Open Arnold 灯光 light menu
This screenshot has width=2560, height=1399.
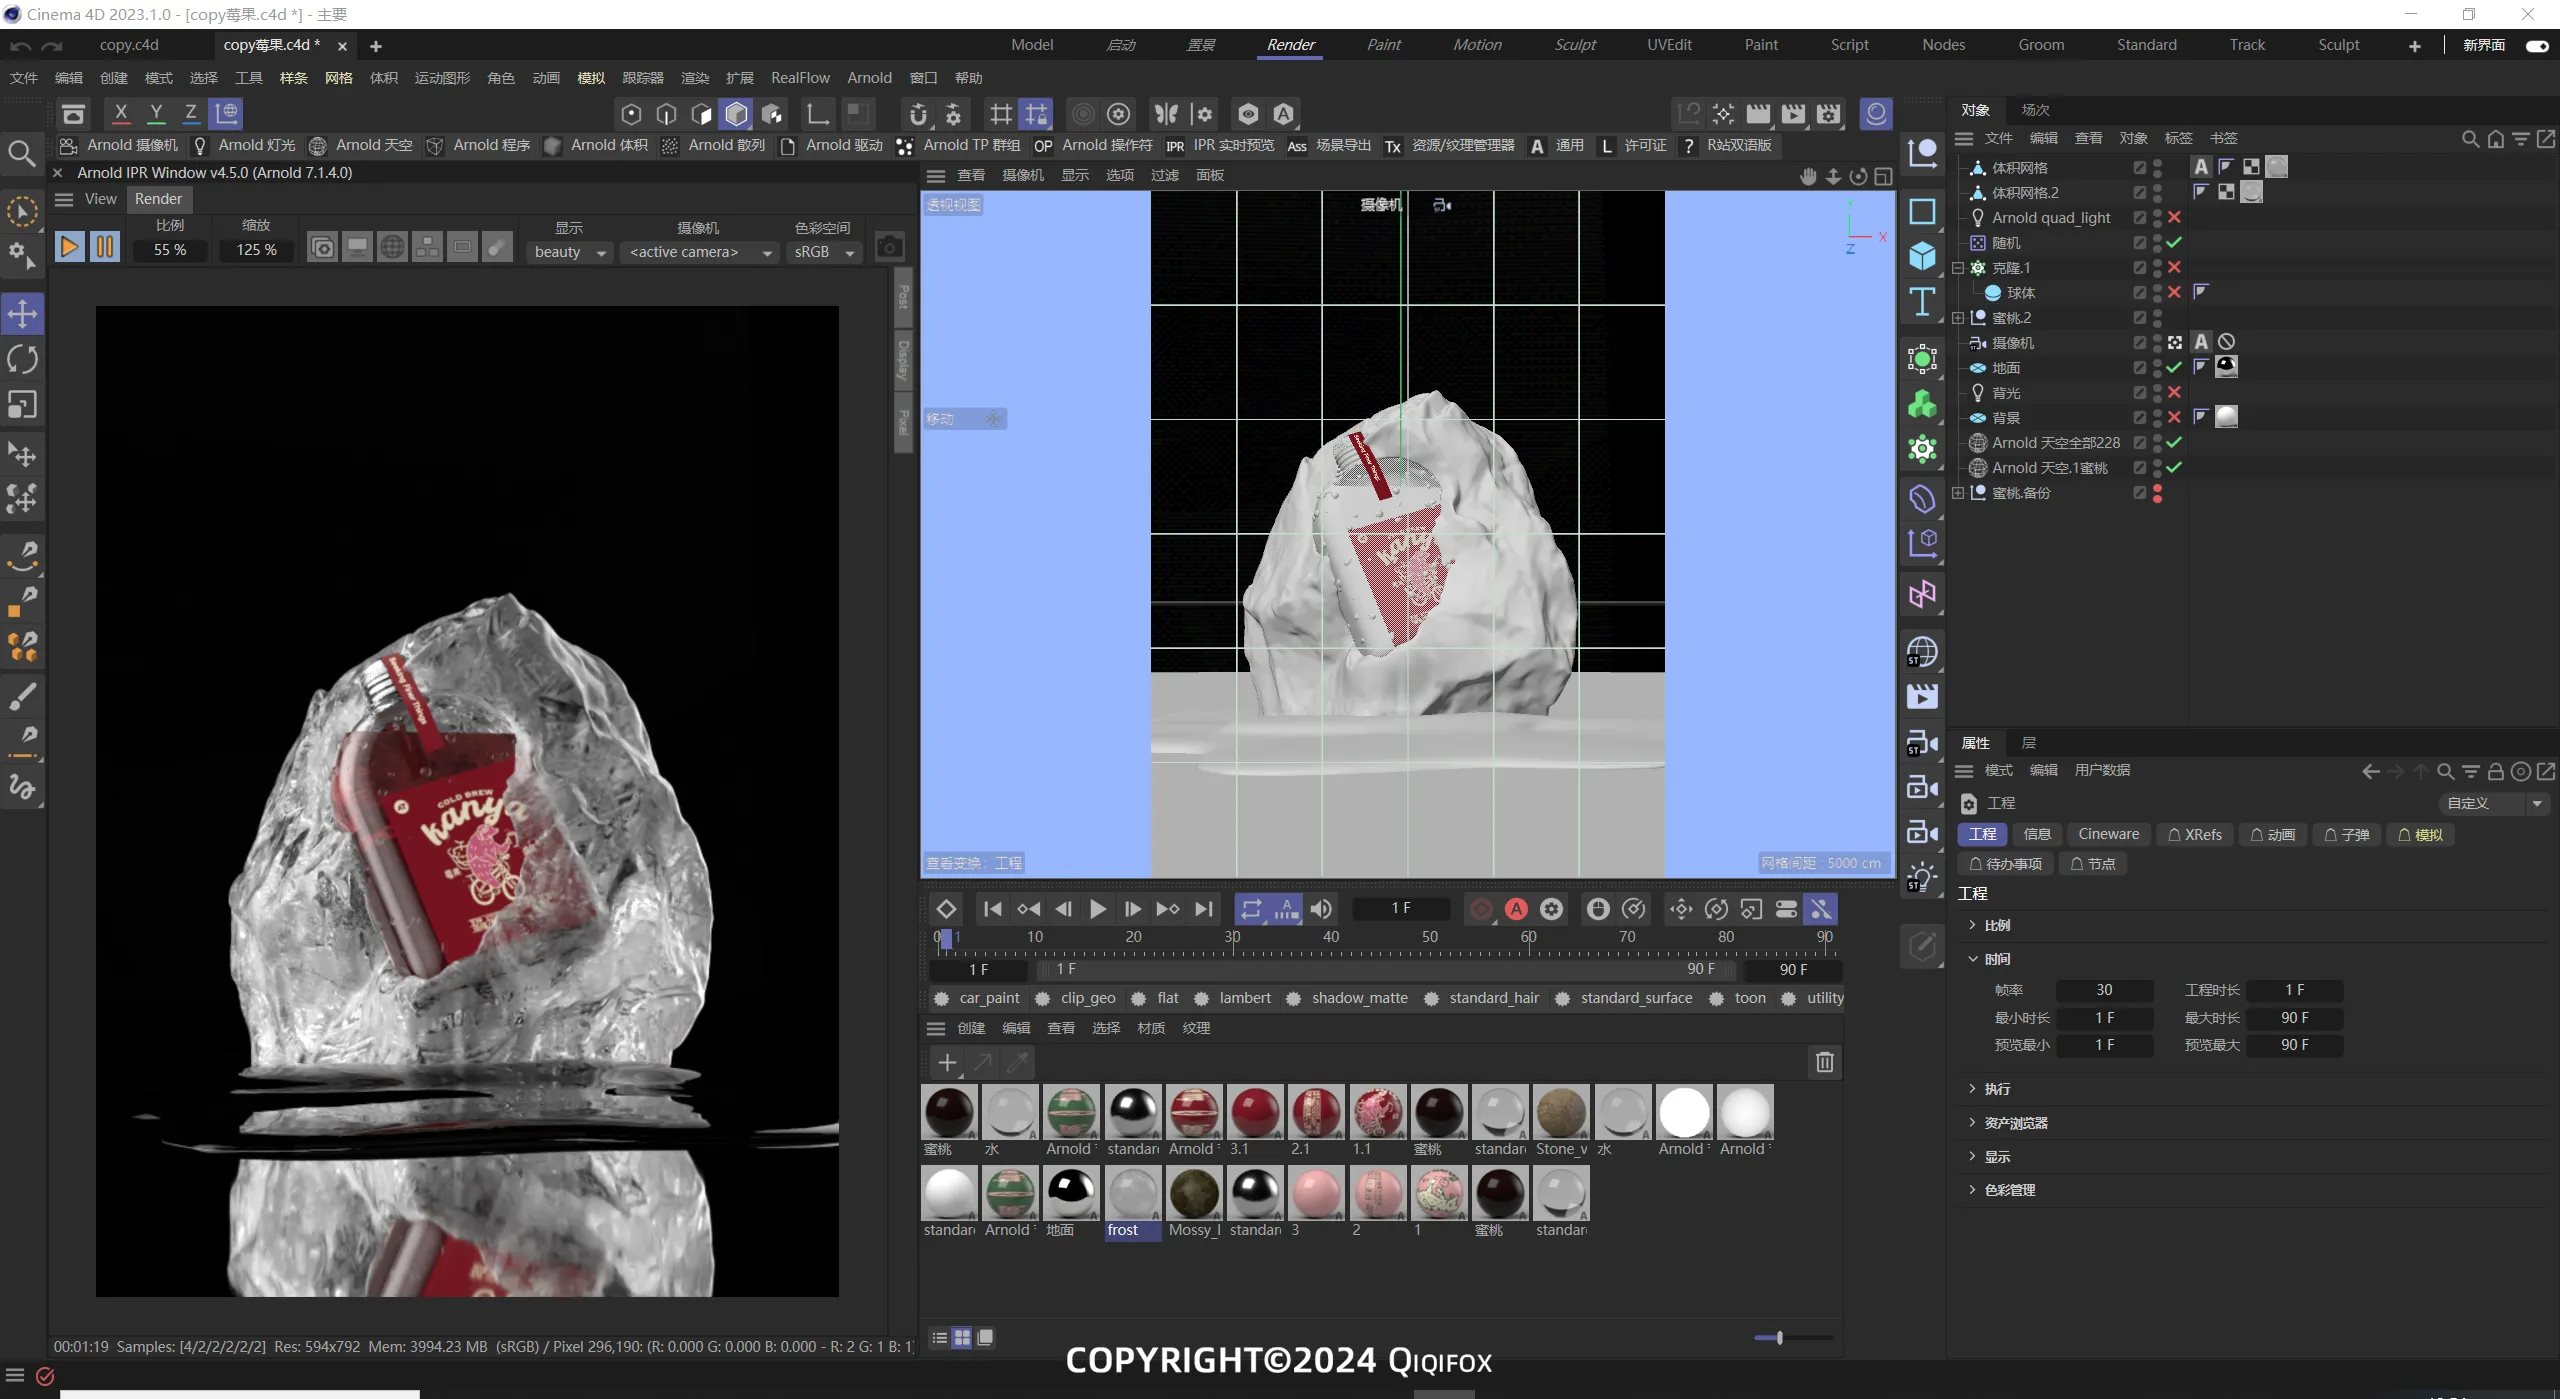pyautogui.click(x=245, y=146)
